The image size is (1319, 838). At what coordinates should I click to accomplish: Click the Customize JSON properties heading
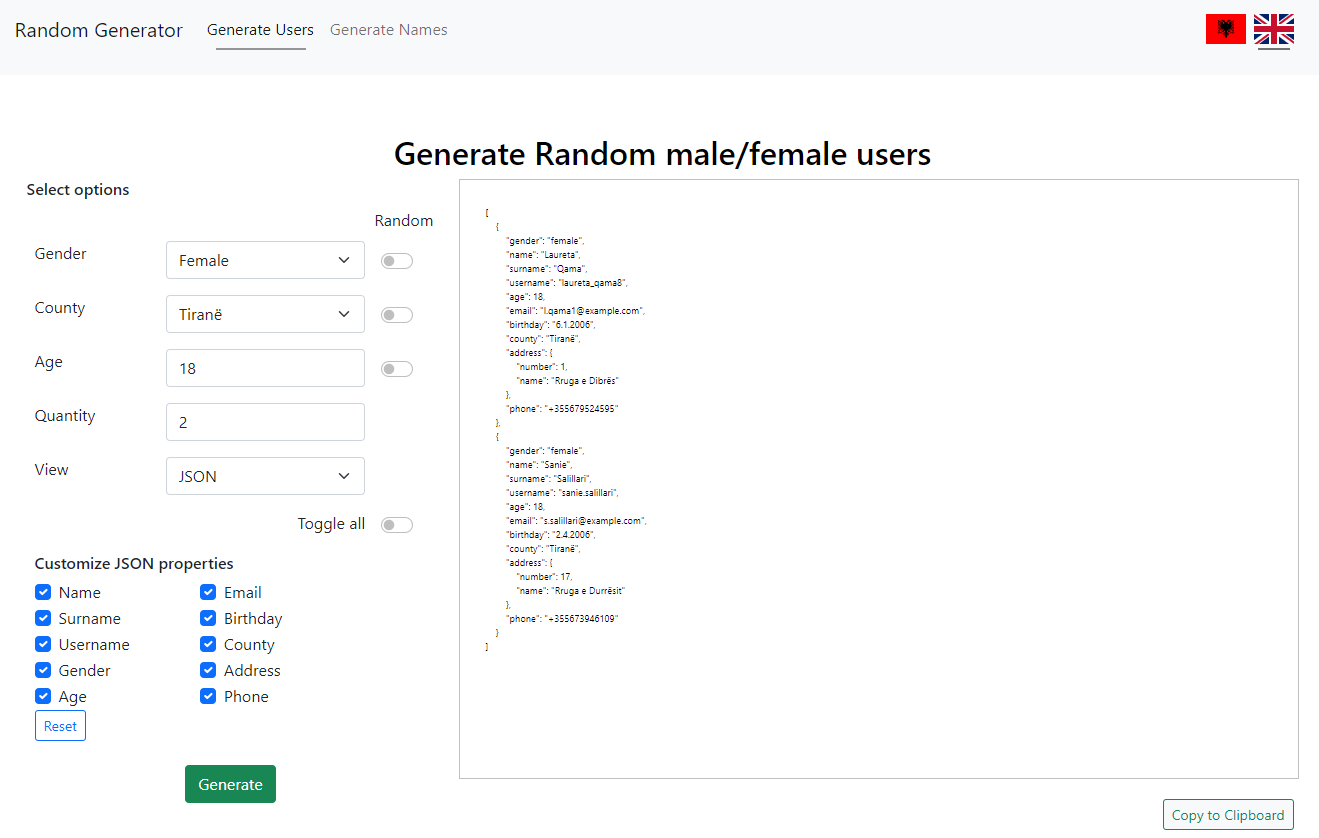[x=134, y=563]
